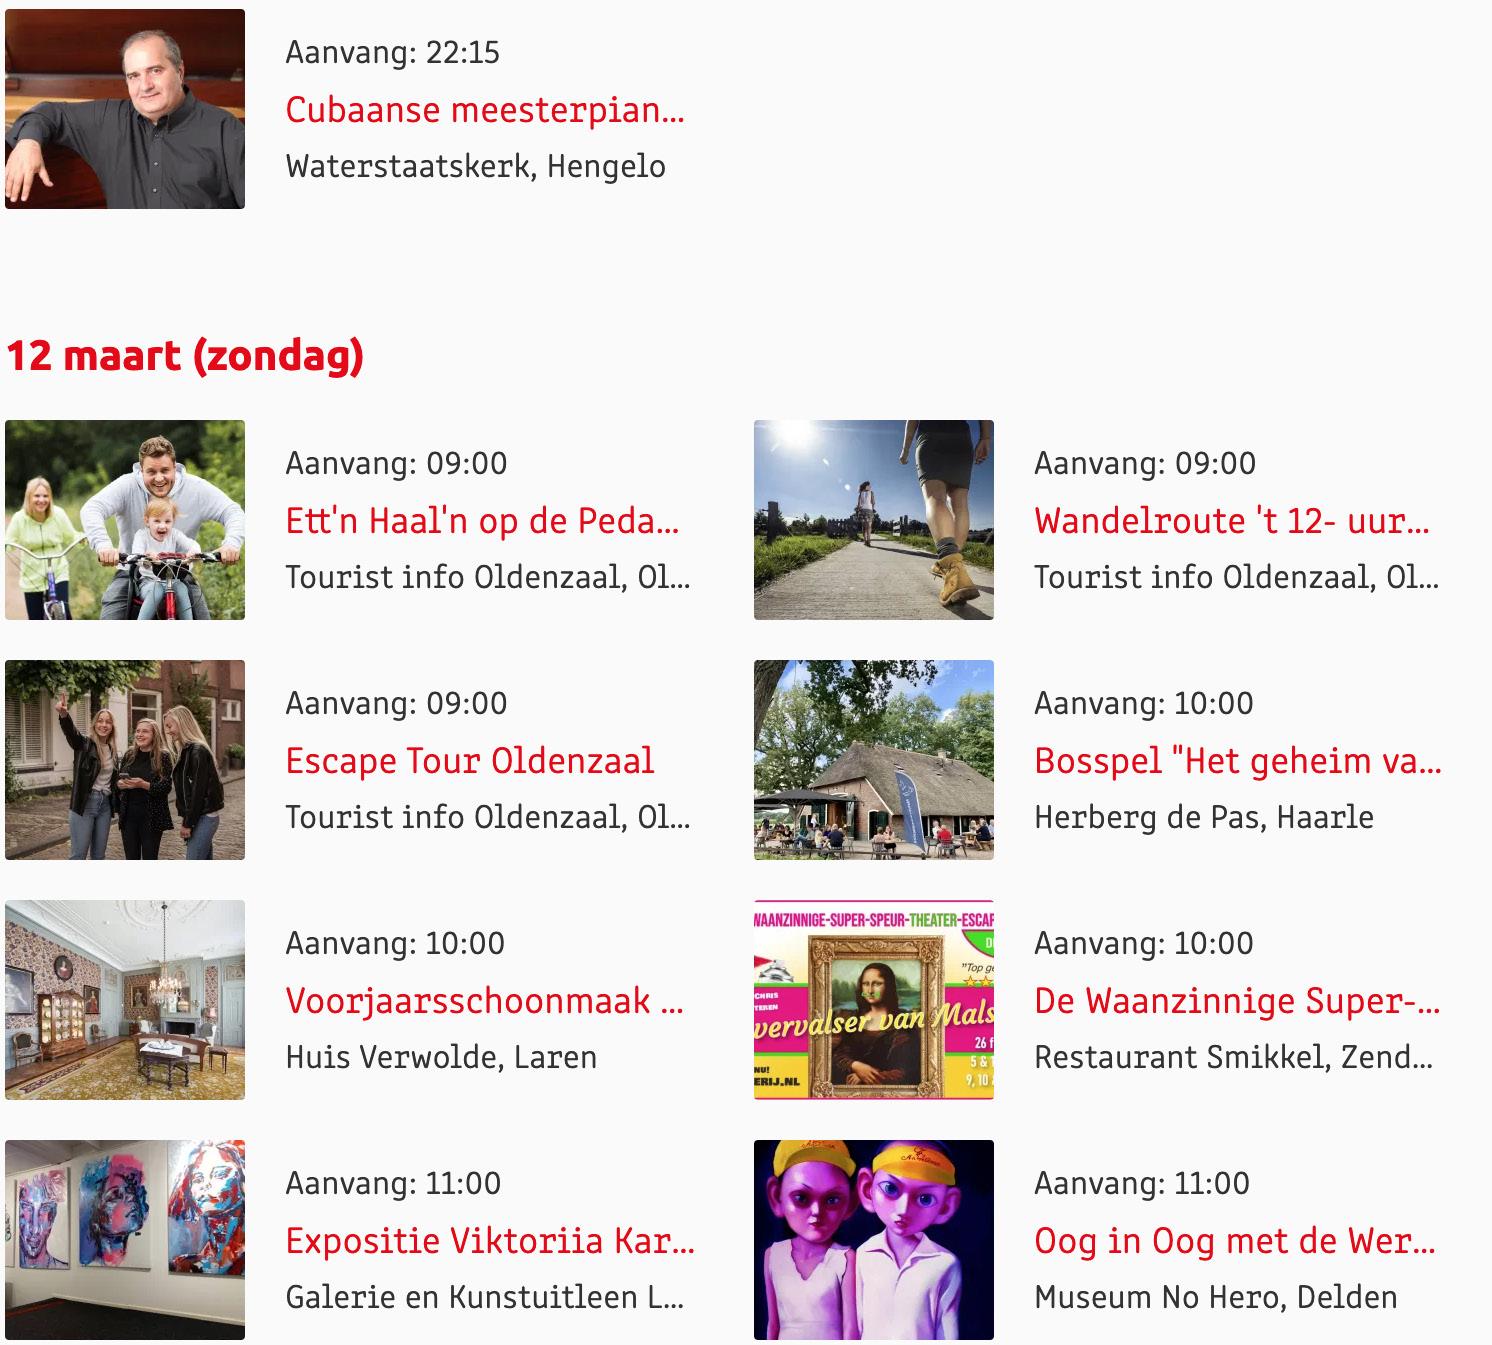
Task: Click the Mona Lisa poster thumbnail
Action: (874, 1000)
